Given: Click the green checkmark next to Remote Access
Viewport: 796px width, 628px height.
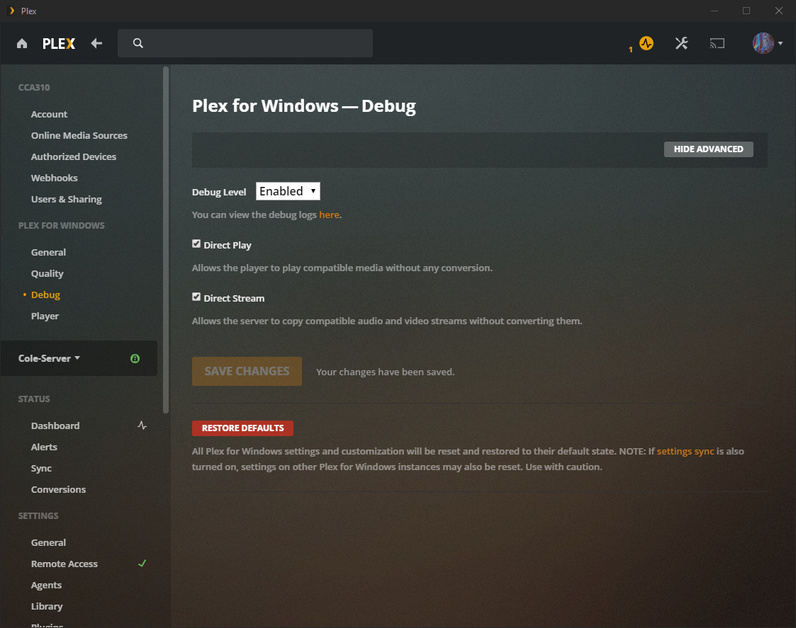Looking at the screenshot, I should pos(142,563).
